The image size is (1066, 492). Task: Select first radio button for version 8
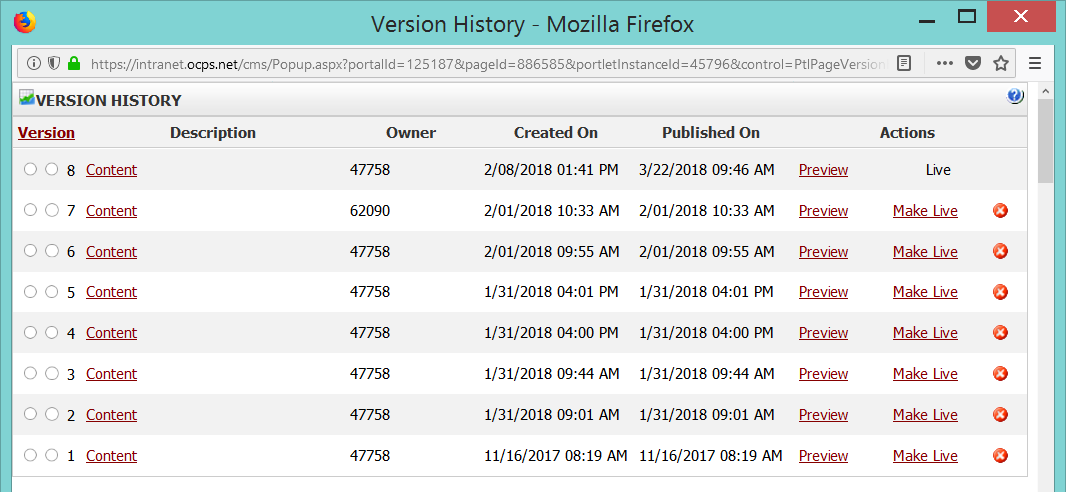(x=31, y=169)
